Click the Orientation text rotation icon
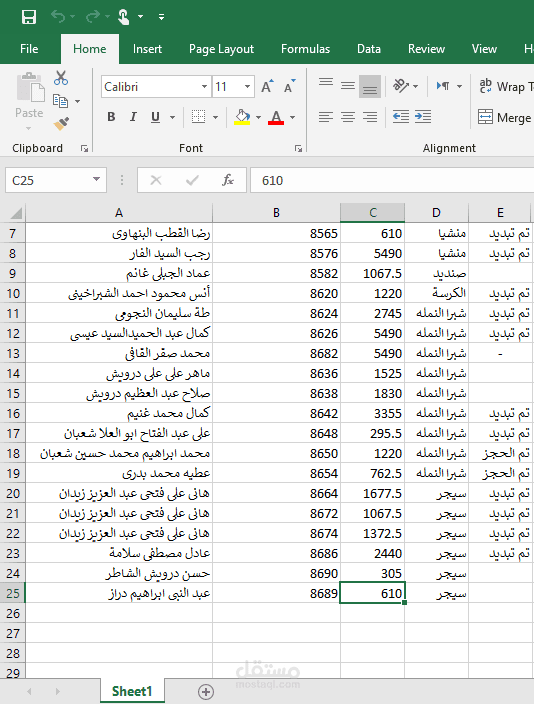 [x=401, y=85]
